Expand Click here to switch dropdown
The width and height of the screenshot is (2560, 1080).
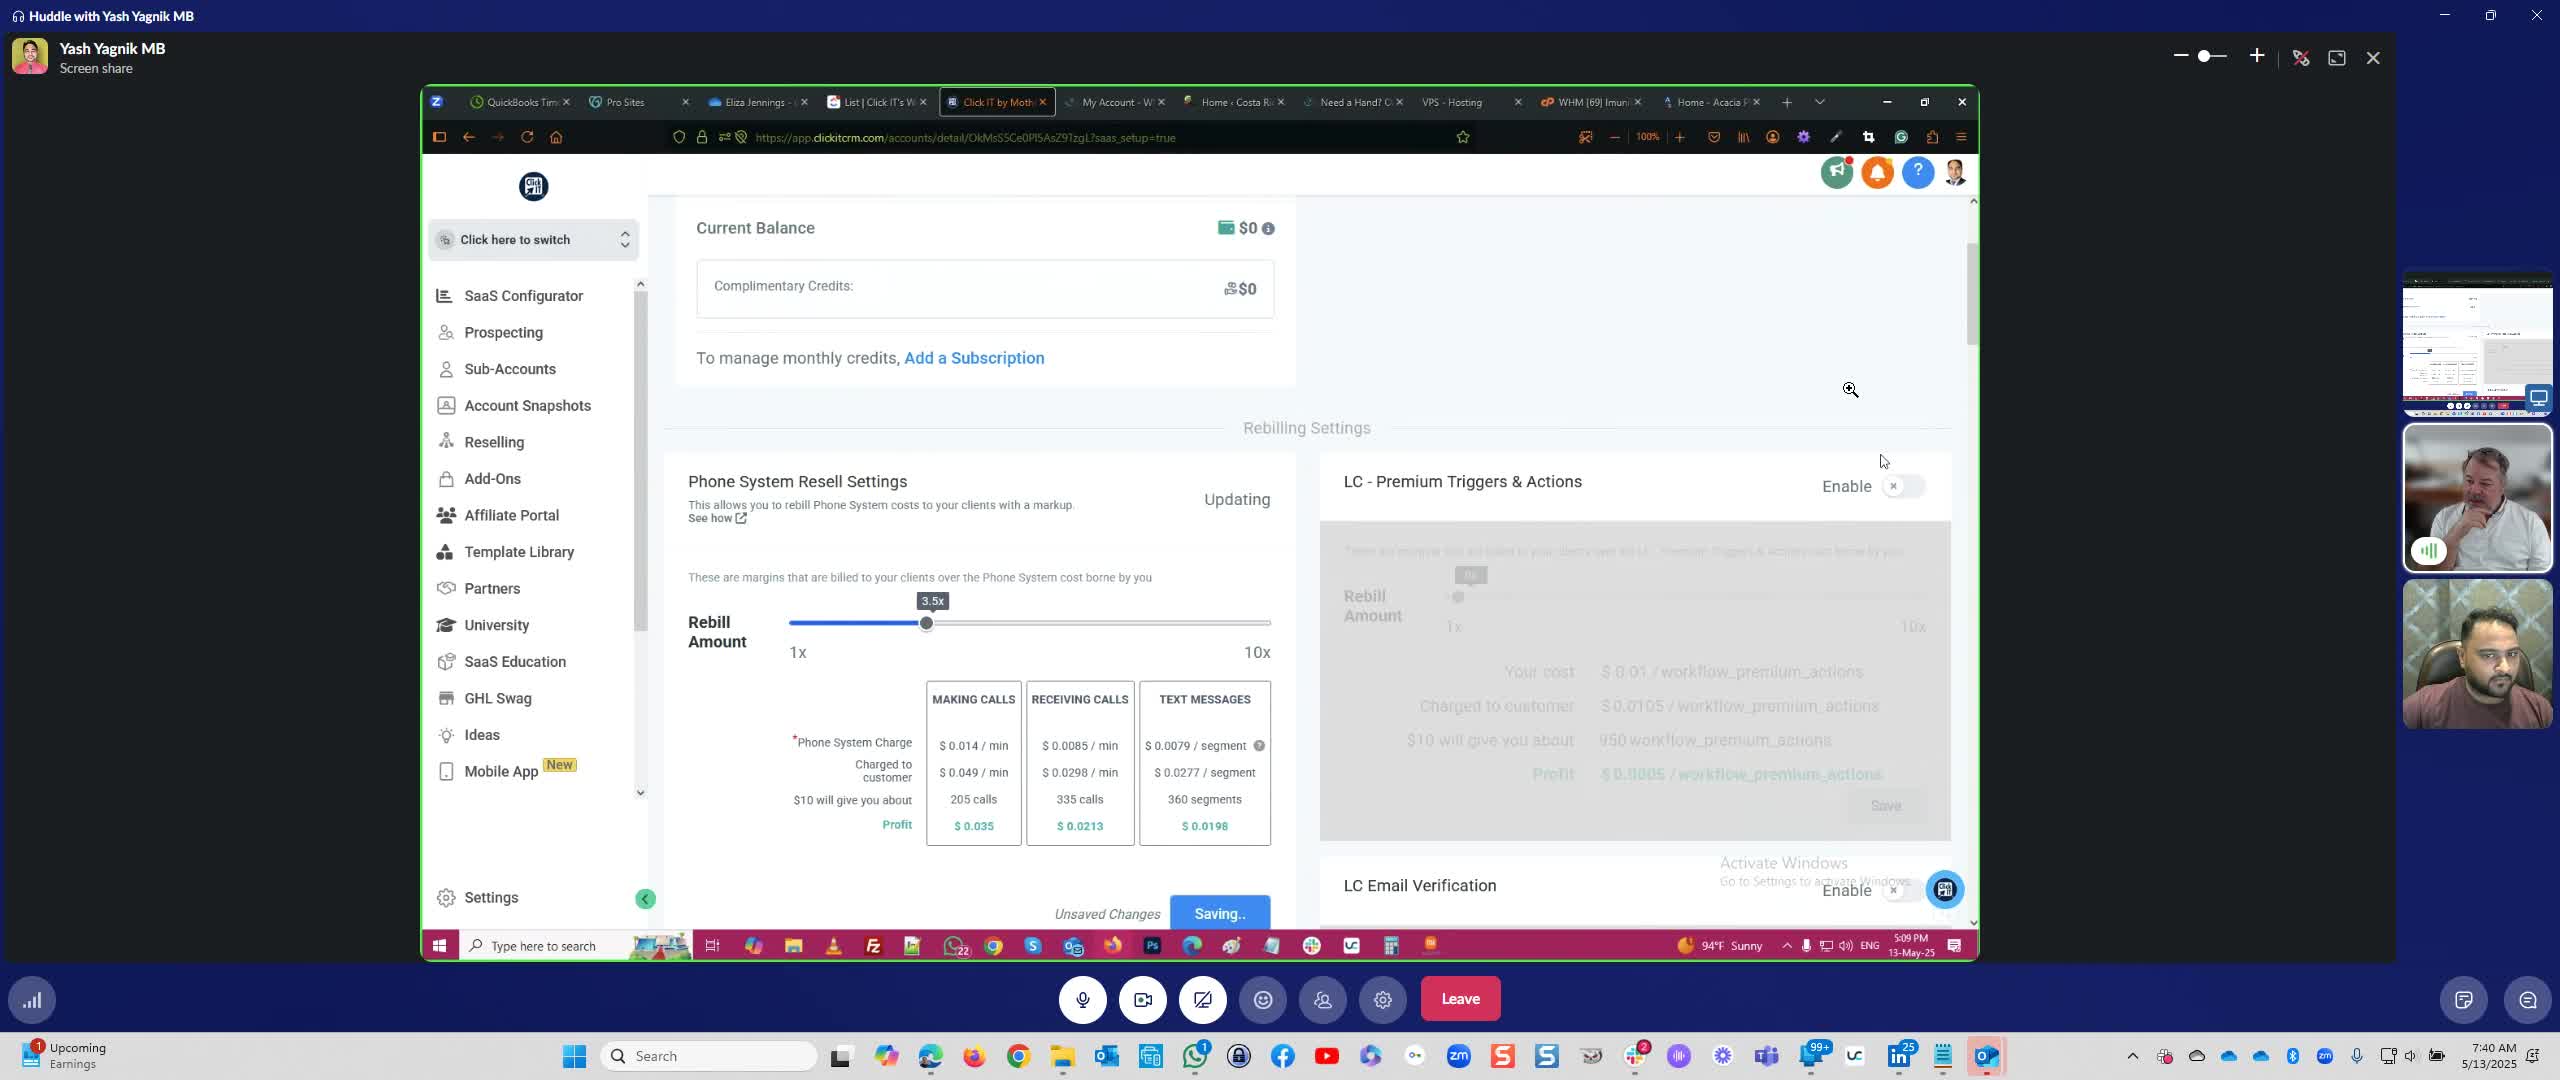point(534,240)
